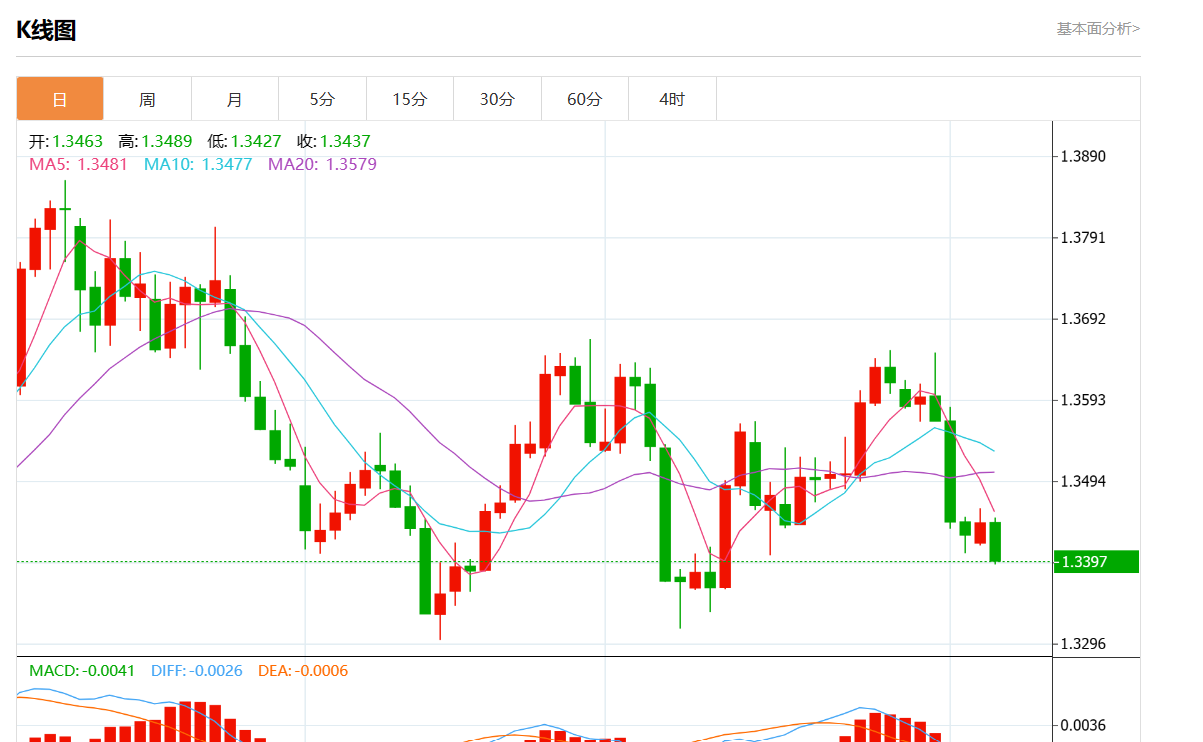Click the MA5: 1.3481 label
The width and height of the screenshot is (1203, 742).
tap(78, 164)
